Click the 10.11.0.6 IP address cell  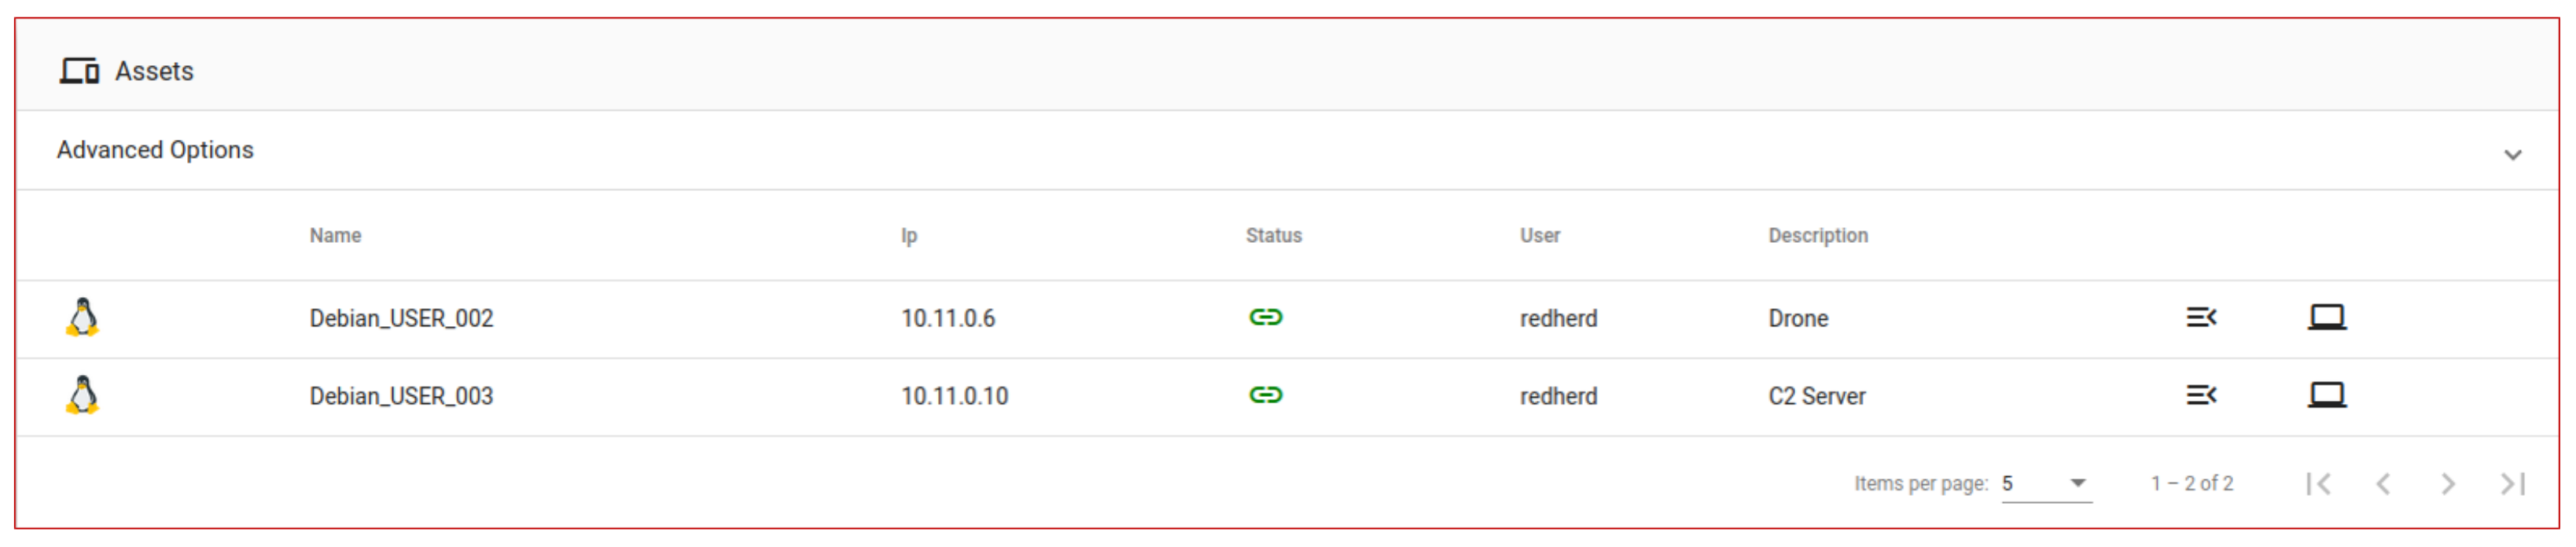pos(947,319)
